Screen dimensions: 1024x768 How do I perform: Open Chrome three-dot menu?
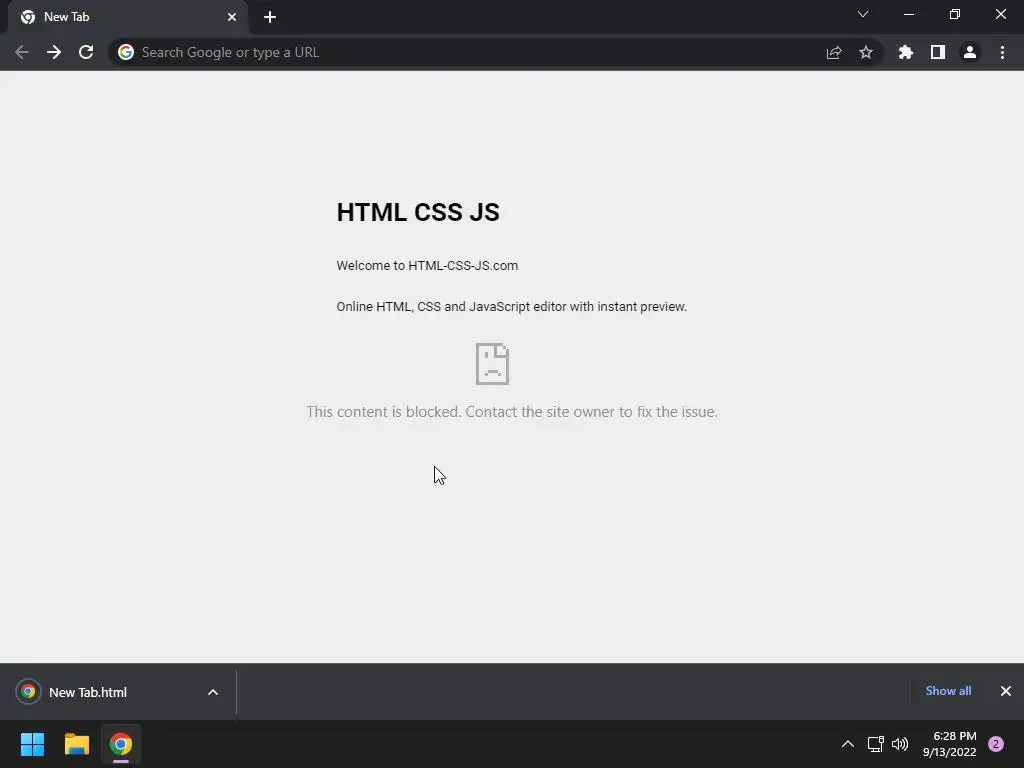pyautogui.click(x=1002, y=52)
